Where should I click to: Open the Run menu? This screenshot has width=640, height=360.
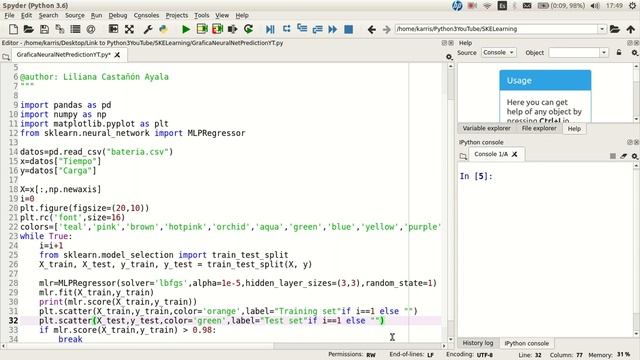(96, 15)
